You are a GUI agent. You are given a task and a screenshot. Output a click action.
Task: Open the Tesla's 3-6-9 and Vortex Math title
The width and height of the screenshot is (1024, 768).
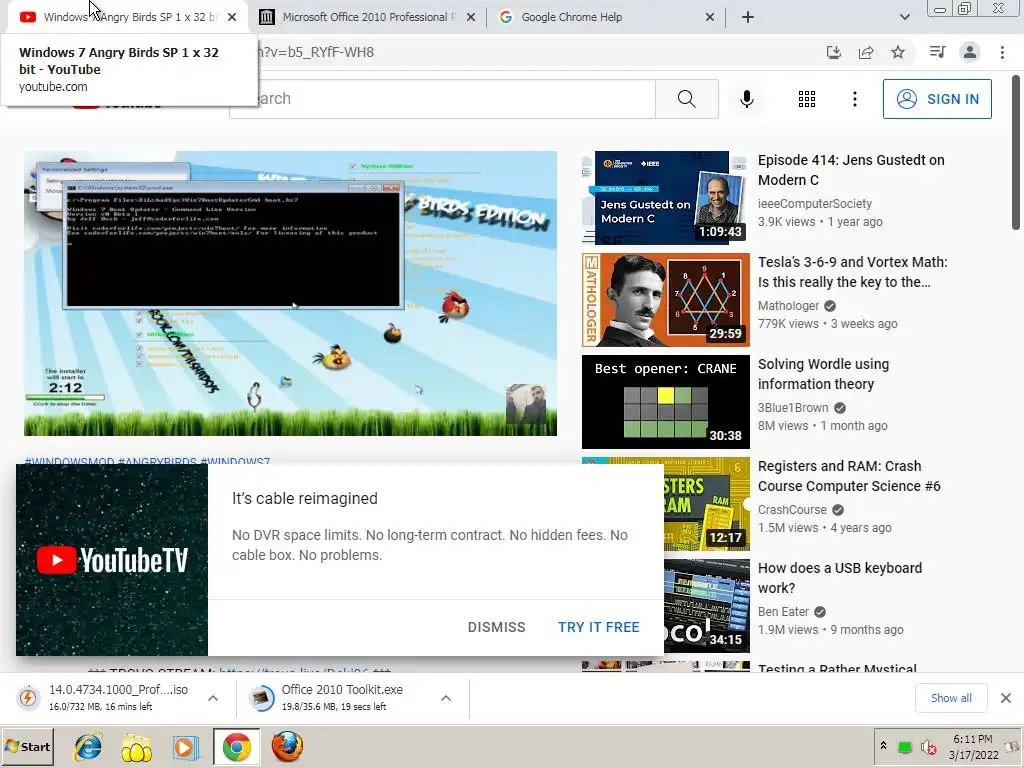852,272
